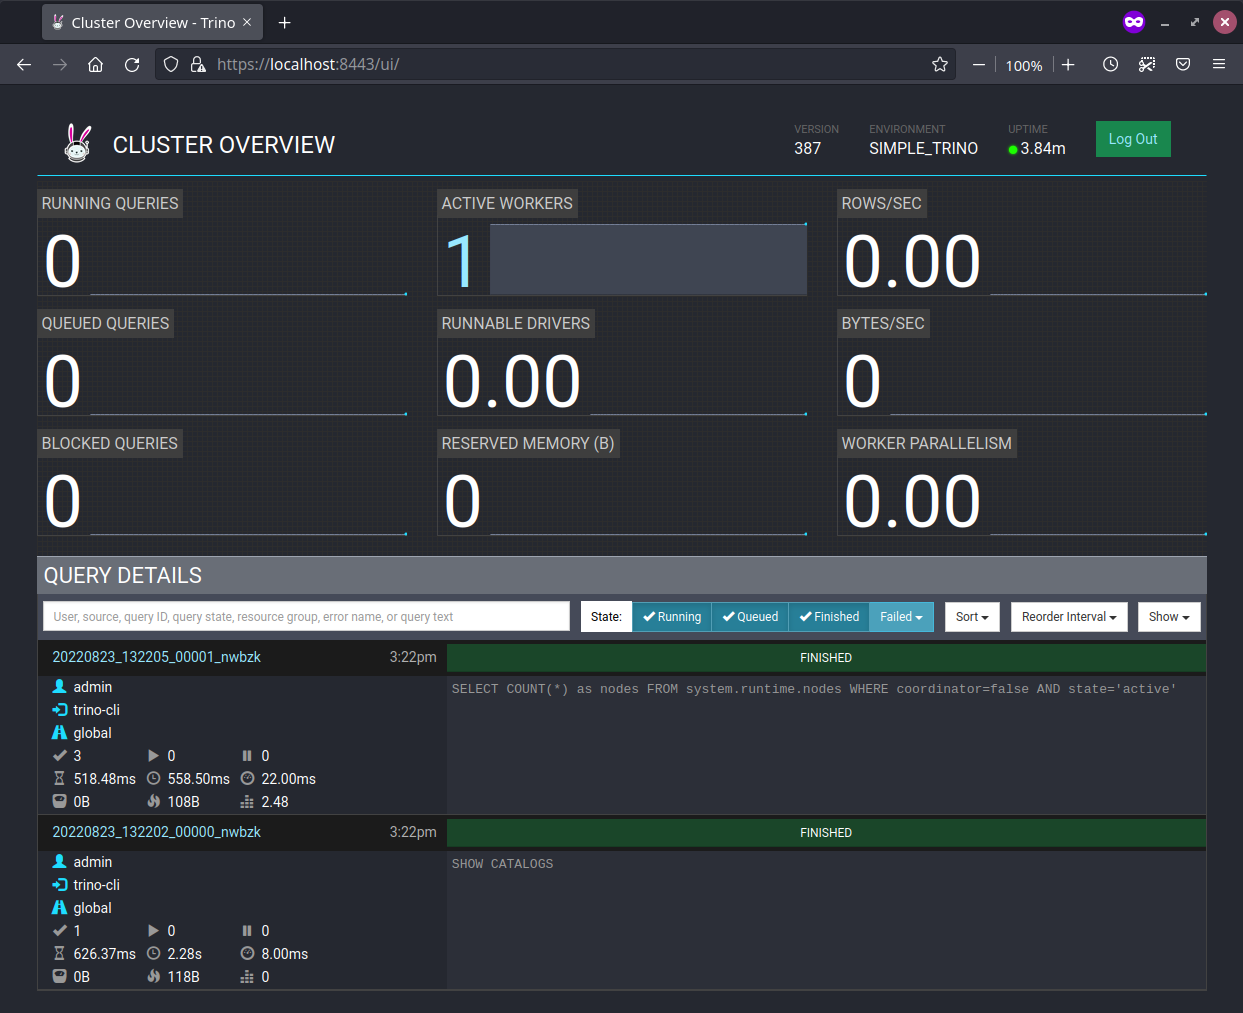Open the Sort dropdown
Viewport: 1243px width, 1013px height.
[x=972, y=617]
